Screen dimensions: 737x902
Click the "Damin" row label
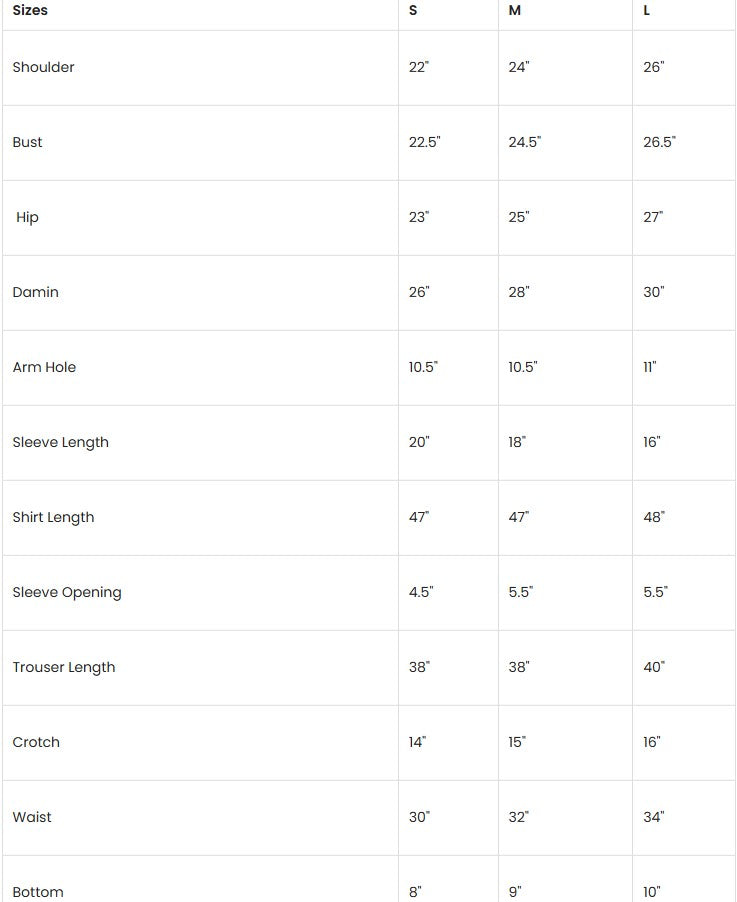pos(35,292)
